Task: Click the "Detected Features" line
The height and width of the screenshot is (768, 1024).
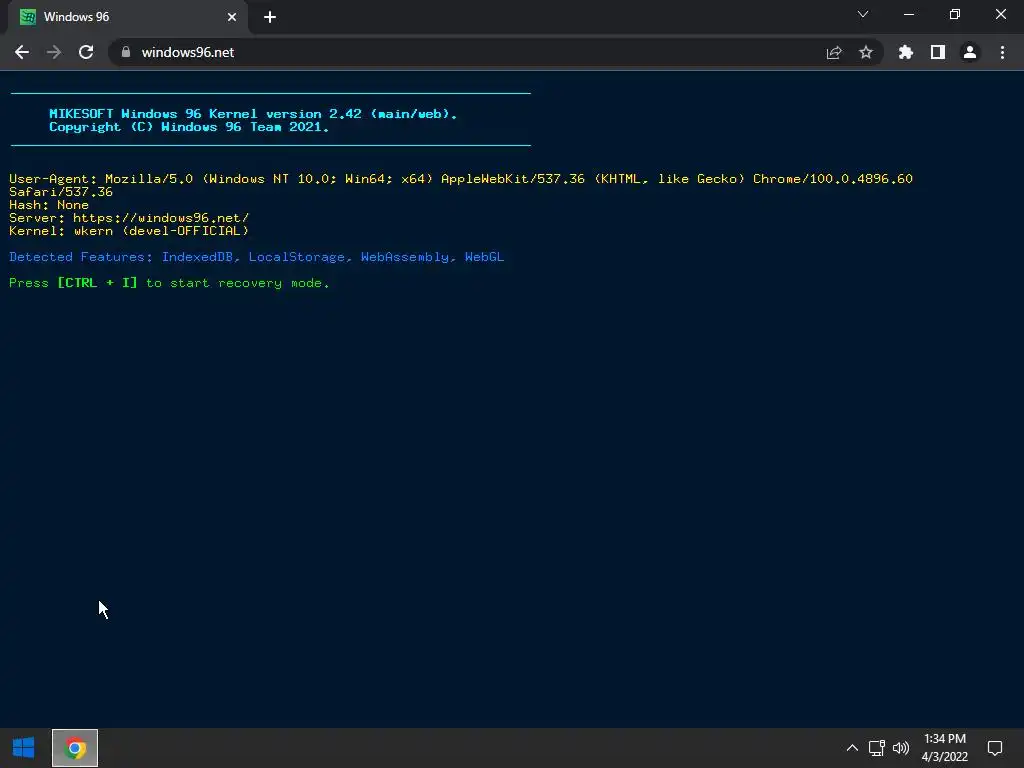Action: [x=257, y=257]
